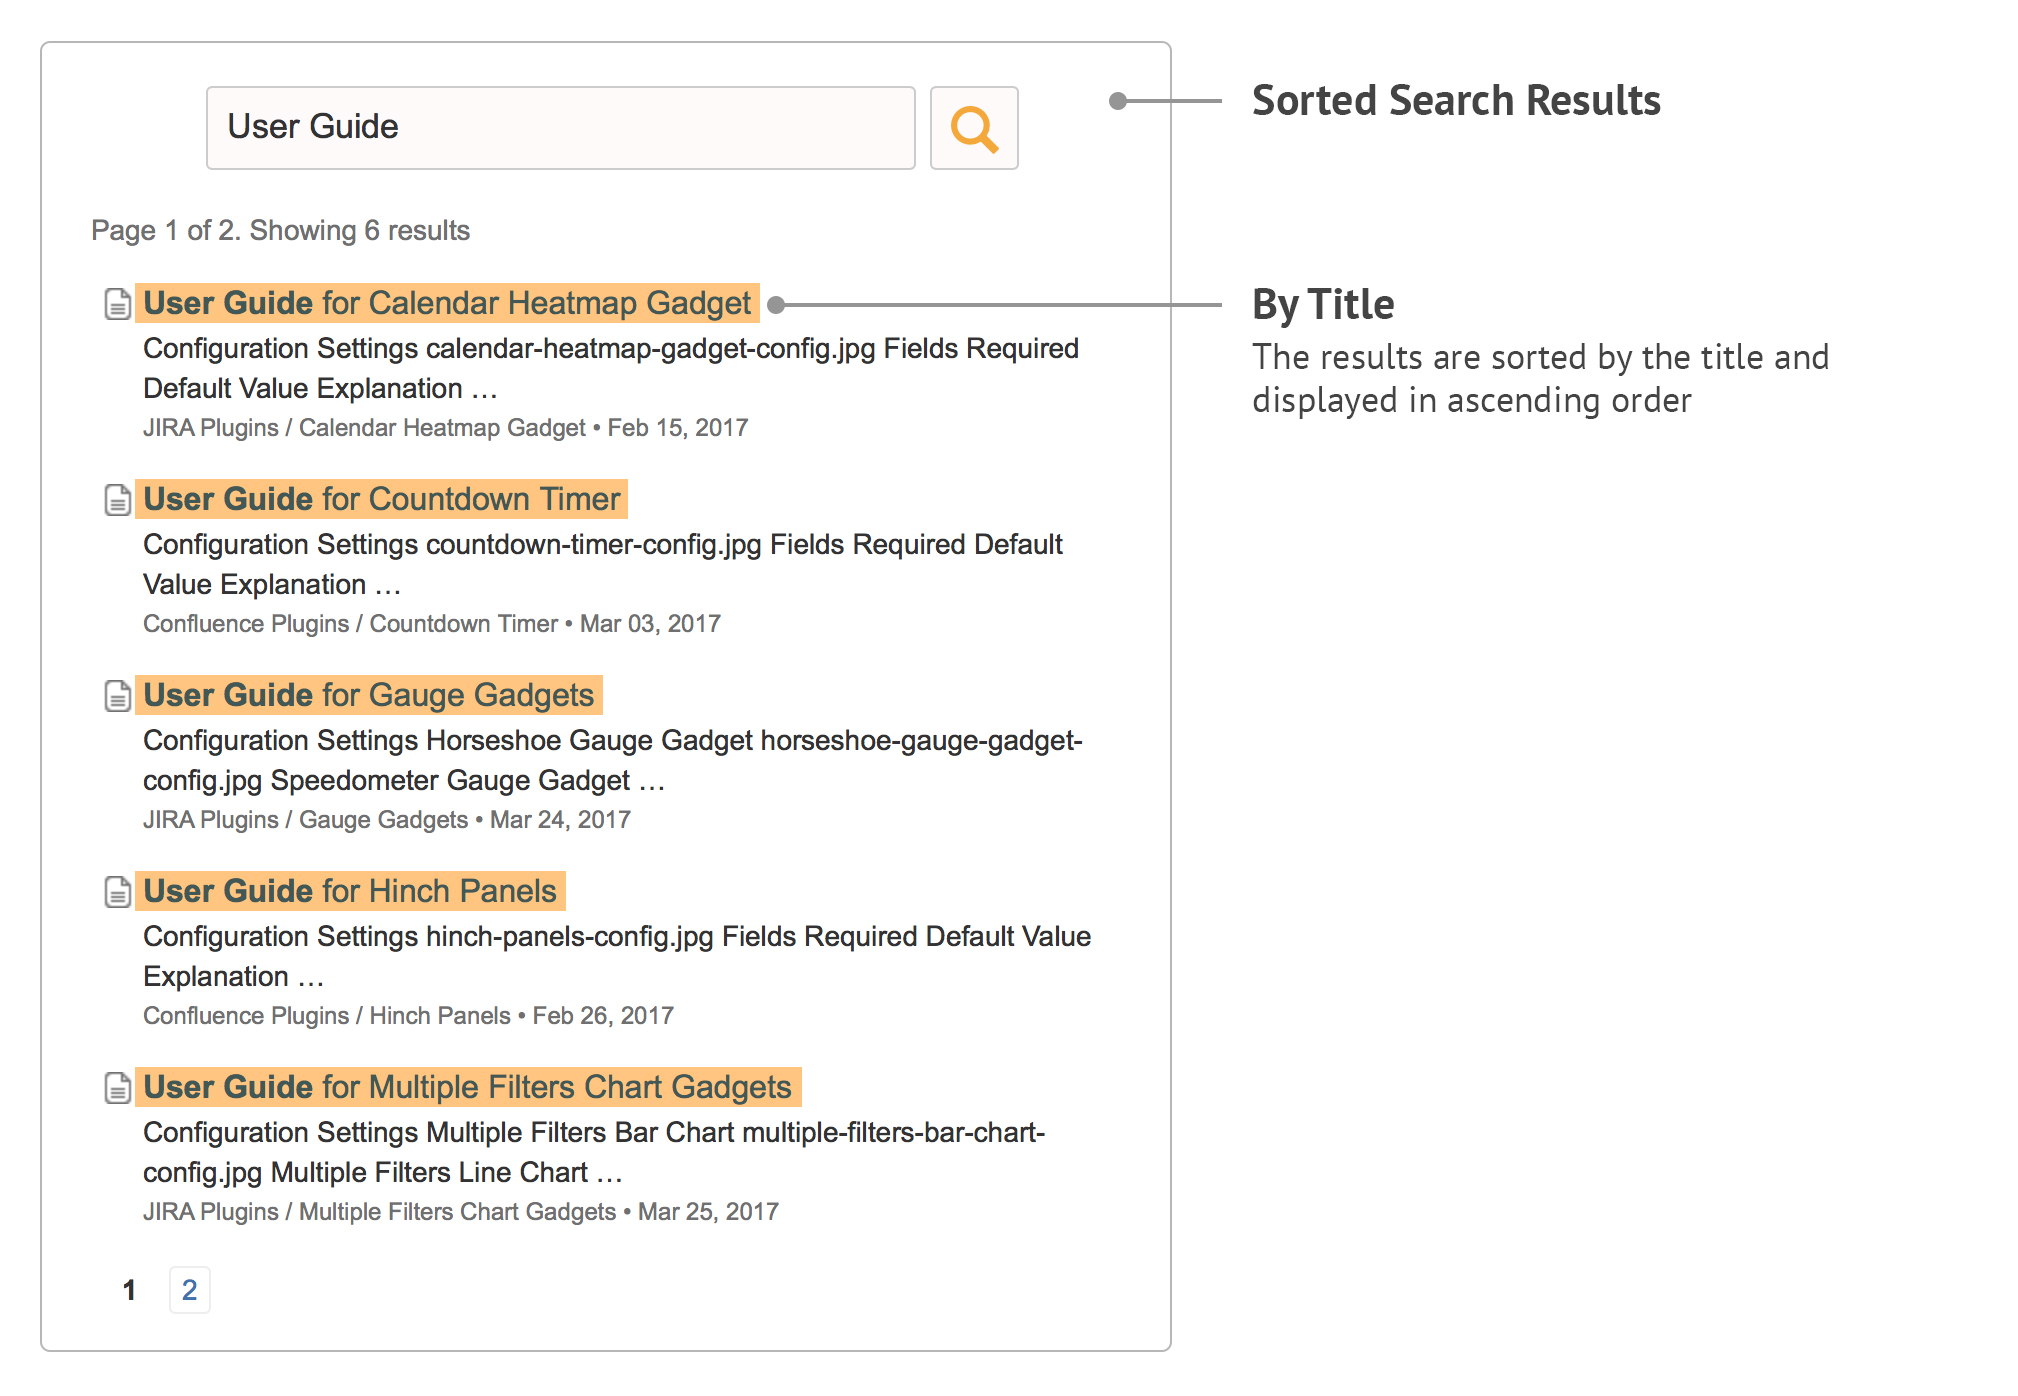
Task: Open User Guide for Hinch Panels
Action: pos(350,891)
